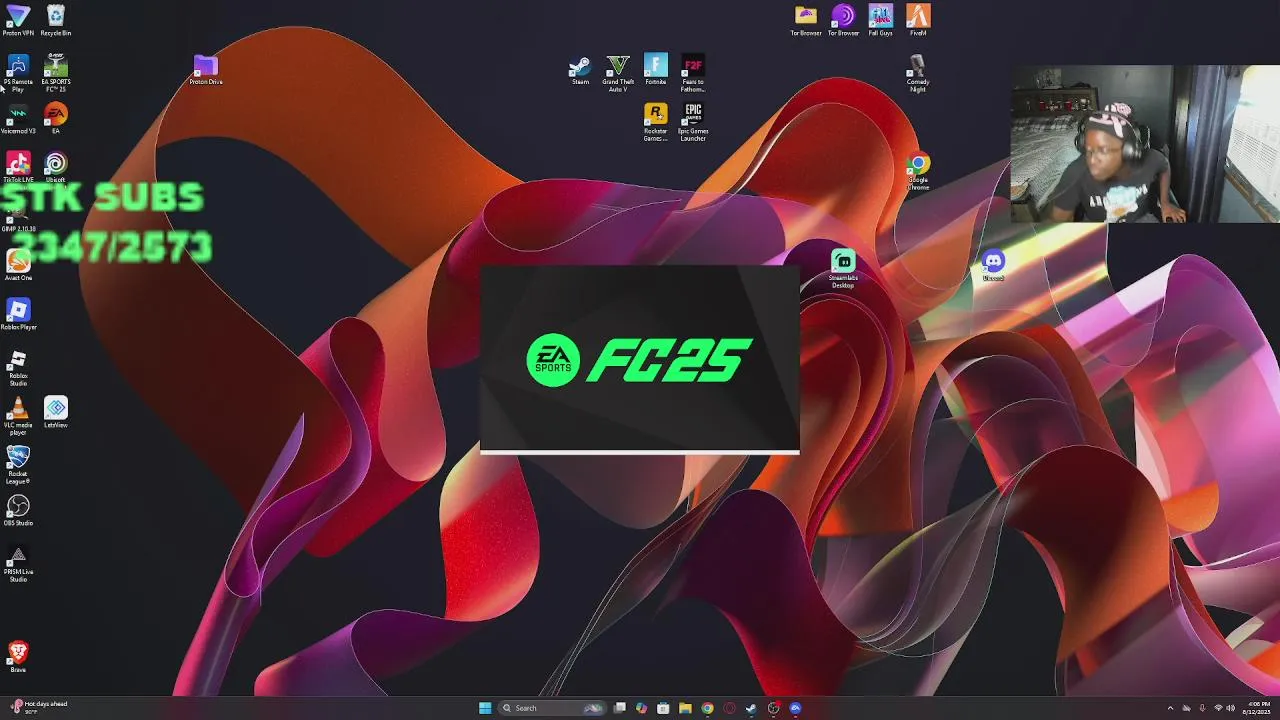
Task: Open Avast One shortcut
Action: tap(18, 265)
